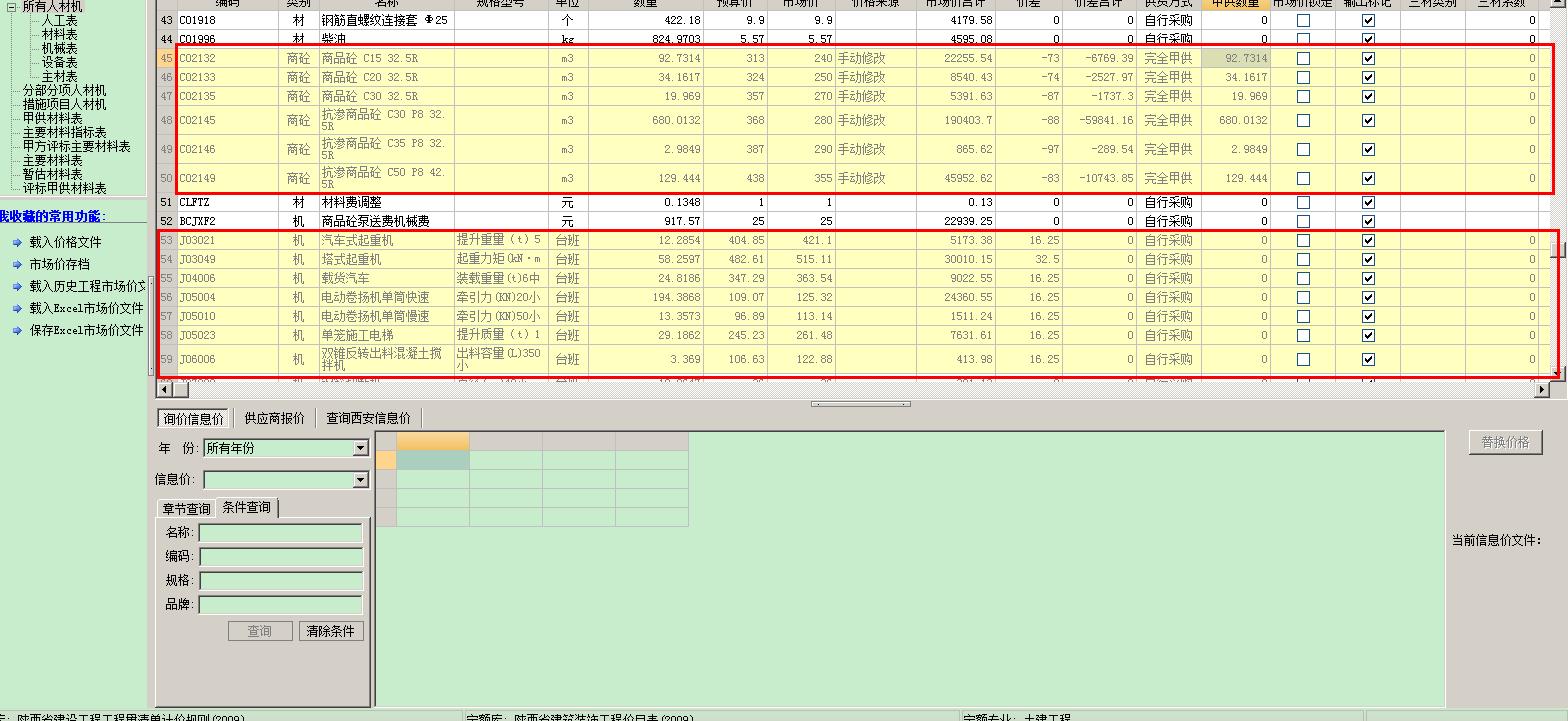Open the 年份 dropdown showing 所有年份
The image size is (1568, 721).
point(361,448)
